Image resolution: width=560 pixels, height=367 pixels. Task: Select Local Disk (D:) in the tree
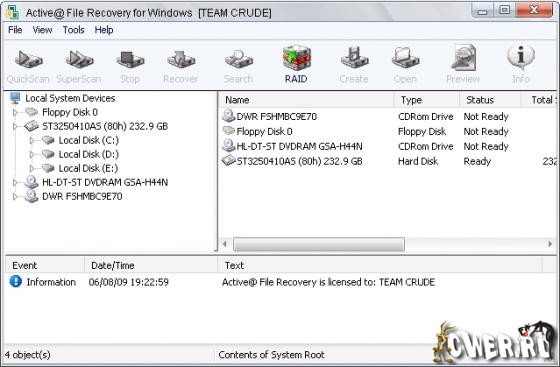click(89, 155)
